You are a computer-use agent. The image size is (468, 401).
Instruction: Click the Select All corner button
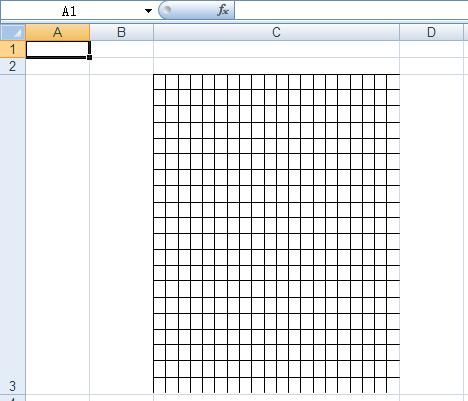tap(13, 32)
